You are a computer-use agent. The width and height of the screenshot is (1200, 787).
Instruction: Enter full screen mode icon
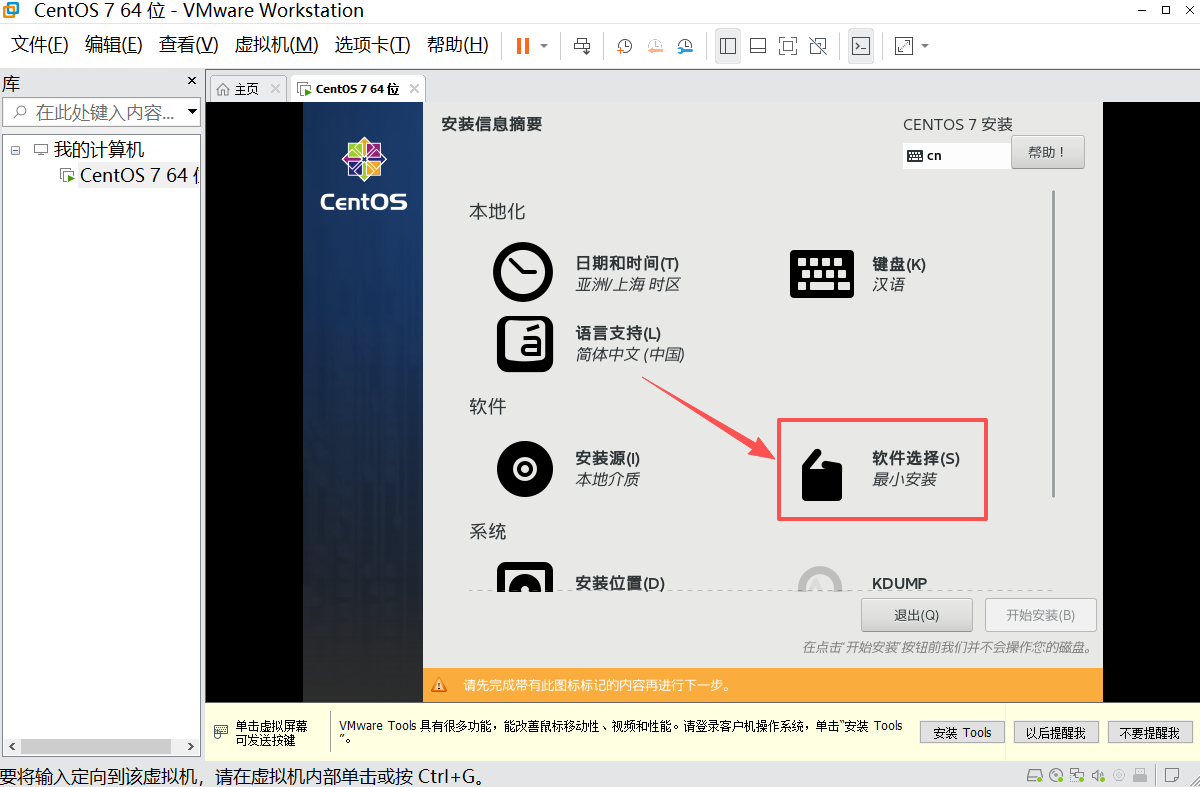tap(788, 46)
